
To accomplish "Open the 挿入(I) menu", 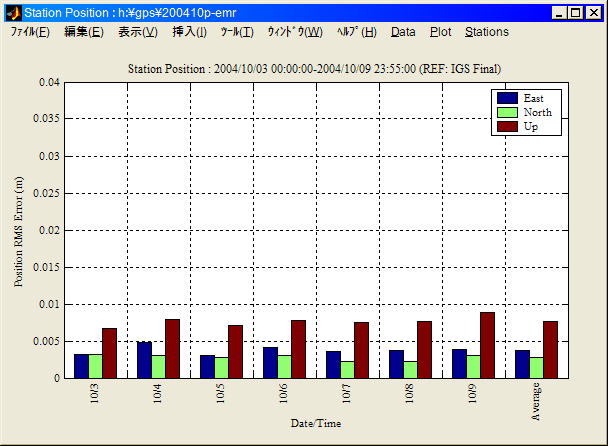I will pos(190,32).
